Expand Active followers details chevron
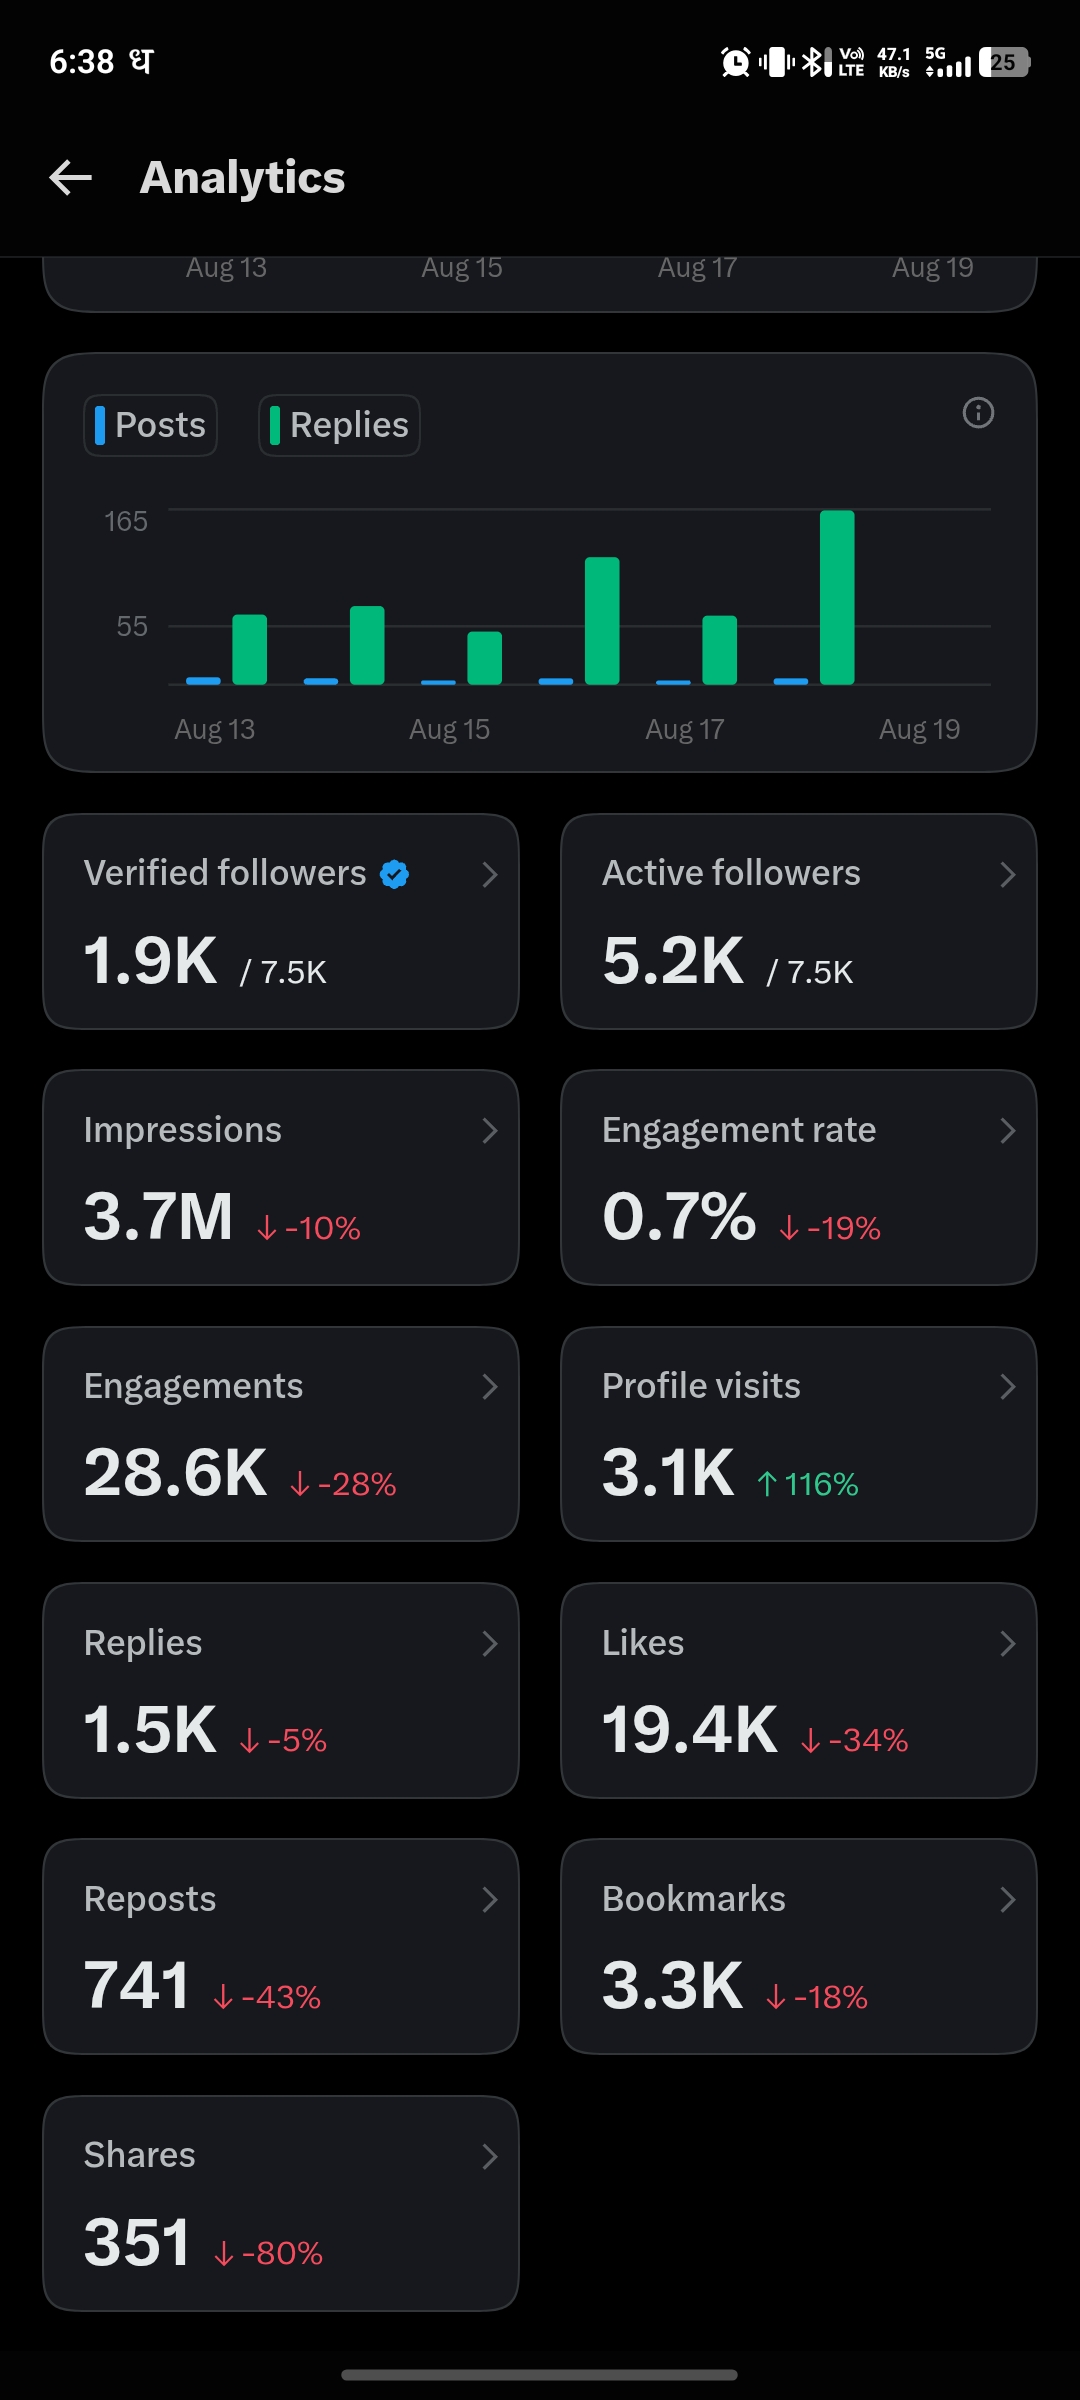Image resolution: width=1080 pixels, height=2400 pixels. click(1007, 874)
